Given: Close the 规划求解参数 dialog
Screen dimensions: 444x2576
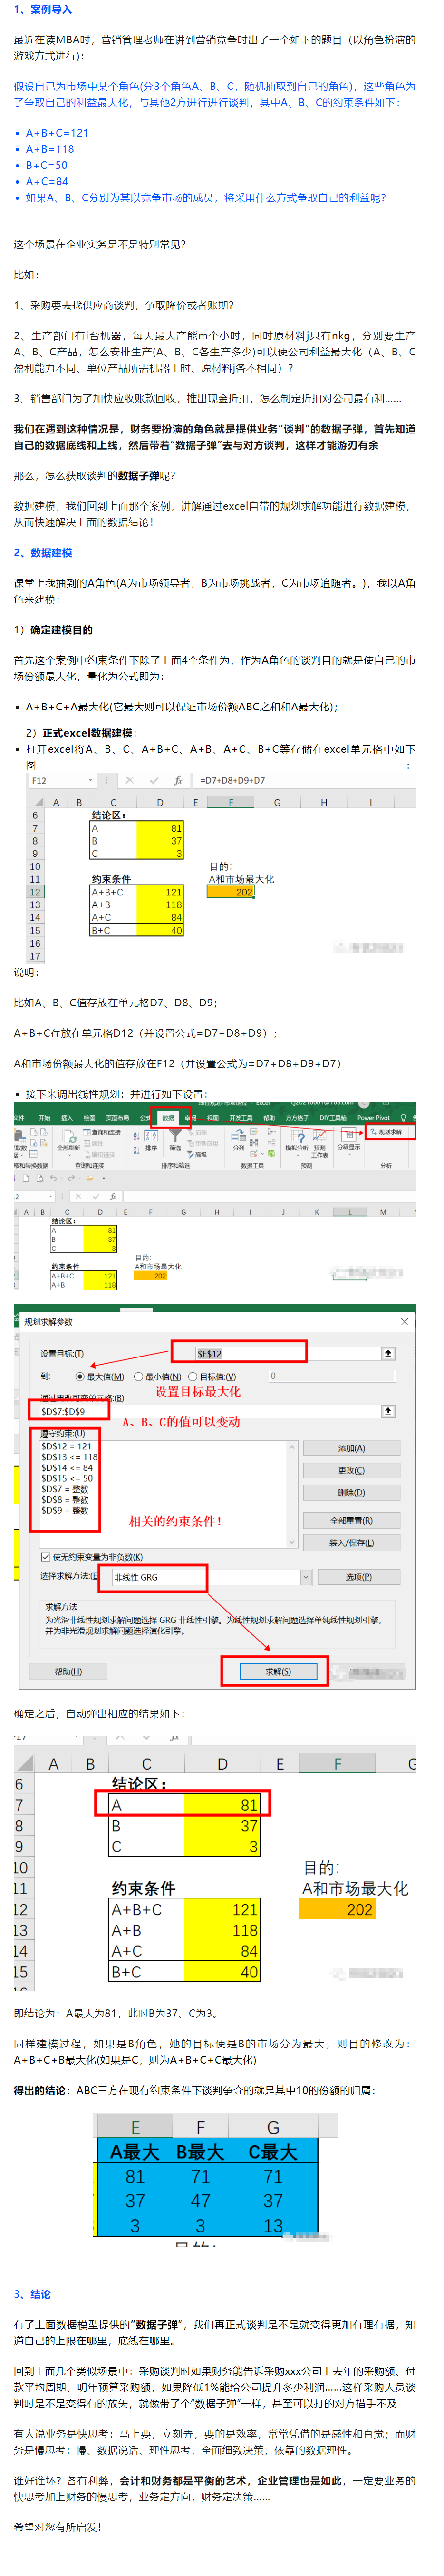Looking at the screenshot, I should (x=404, y=1321).
